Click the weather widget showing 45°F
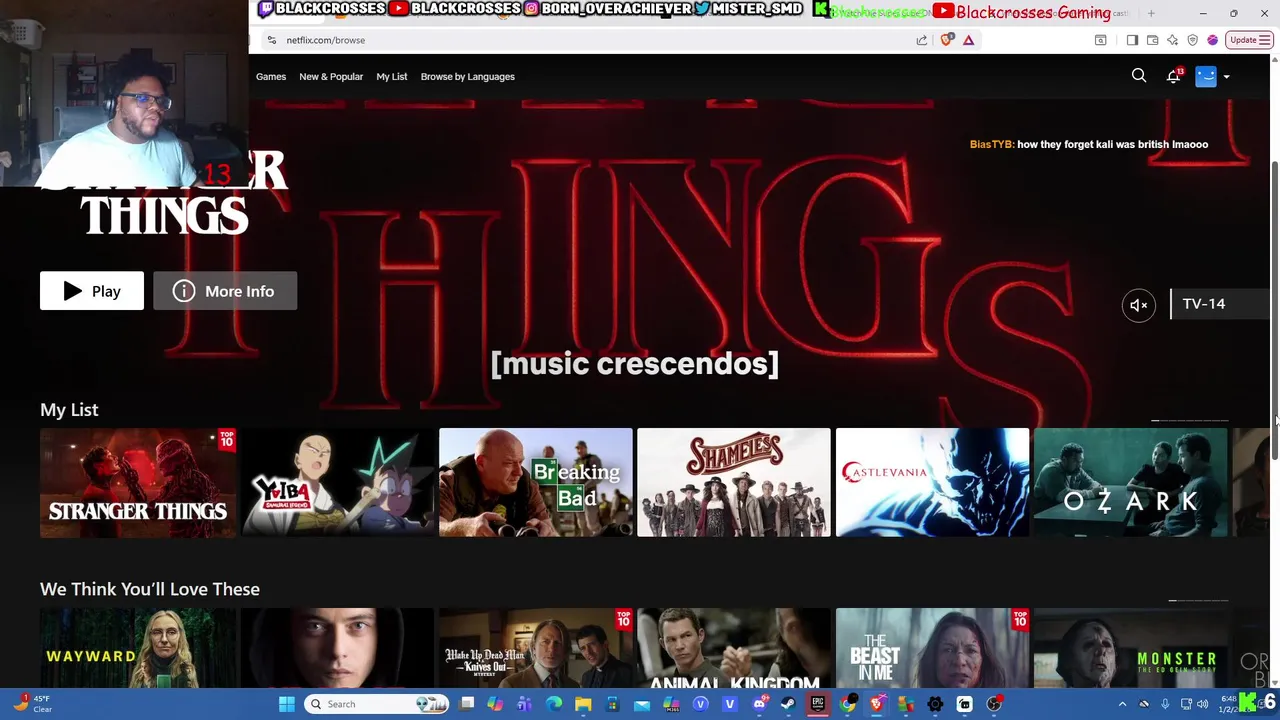1280x720 pixels. pyautogui.click(x=30, y=704)
